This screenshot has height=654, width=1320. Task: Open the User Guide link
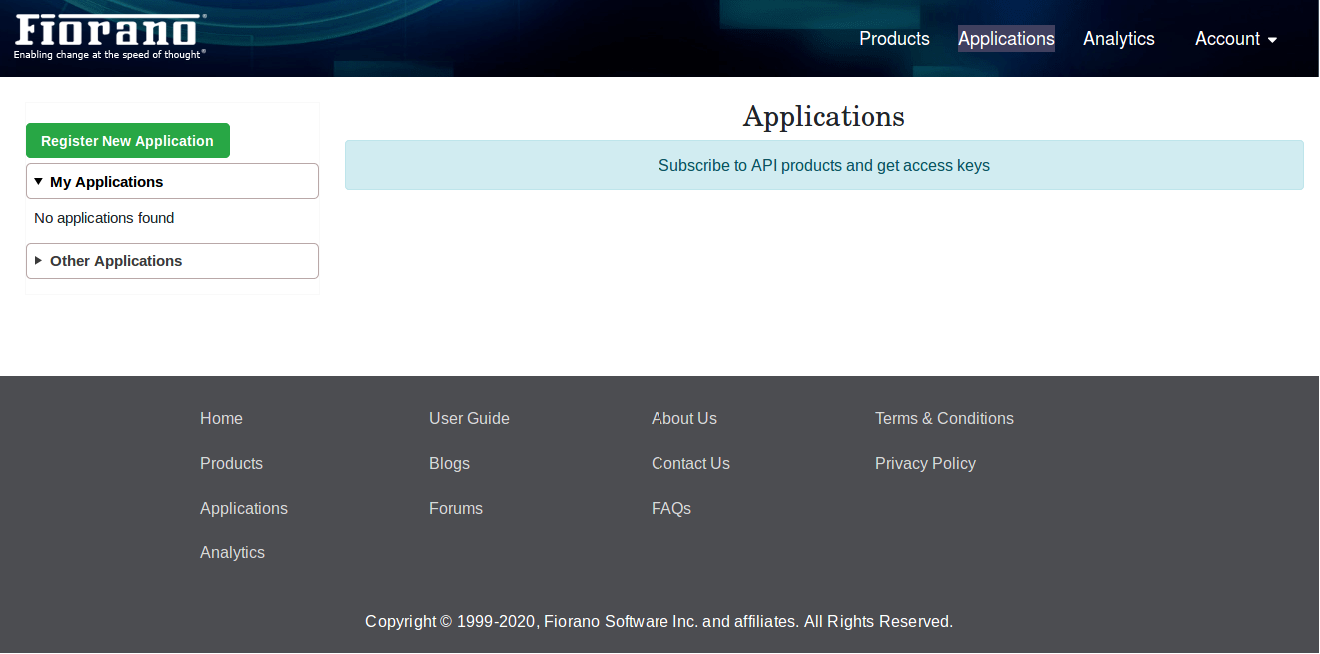[x=469, y=419]
